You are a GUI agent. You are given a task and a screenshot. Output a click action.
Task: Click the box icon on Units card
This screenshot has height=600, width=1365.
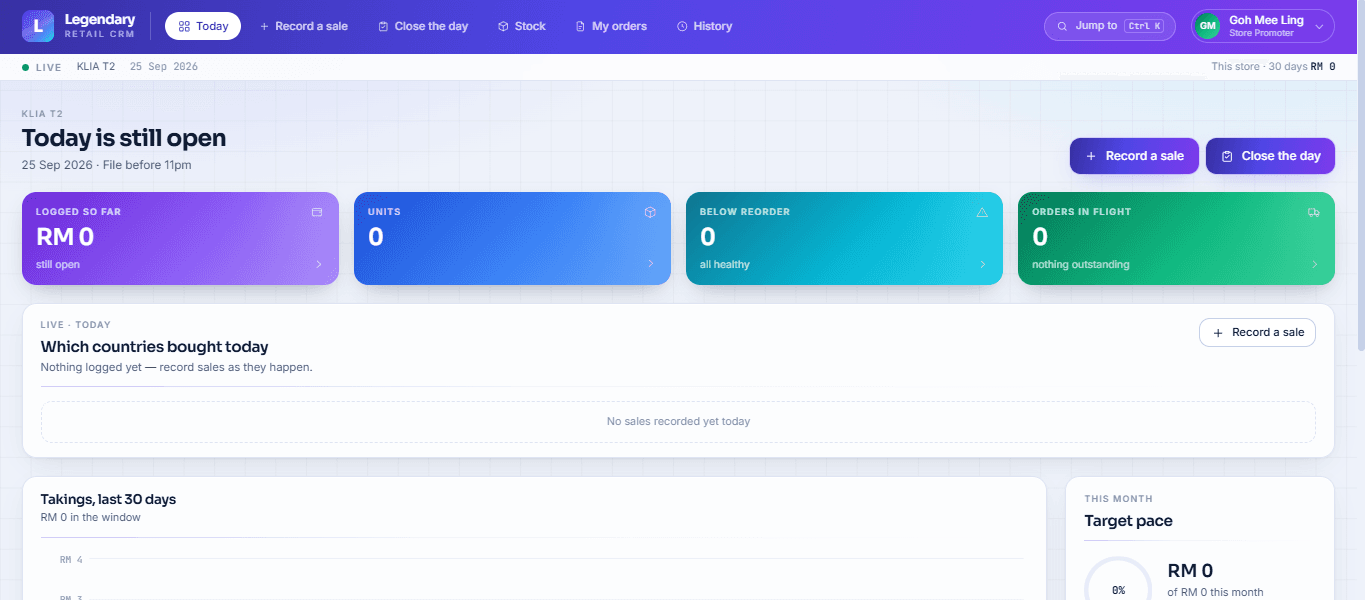[x=650, y=212]
